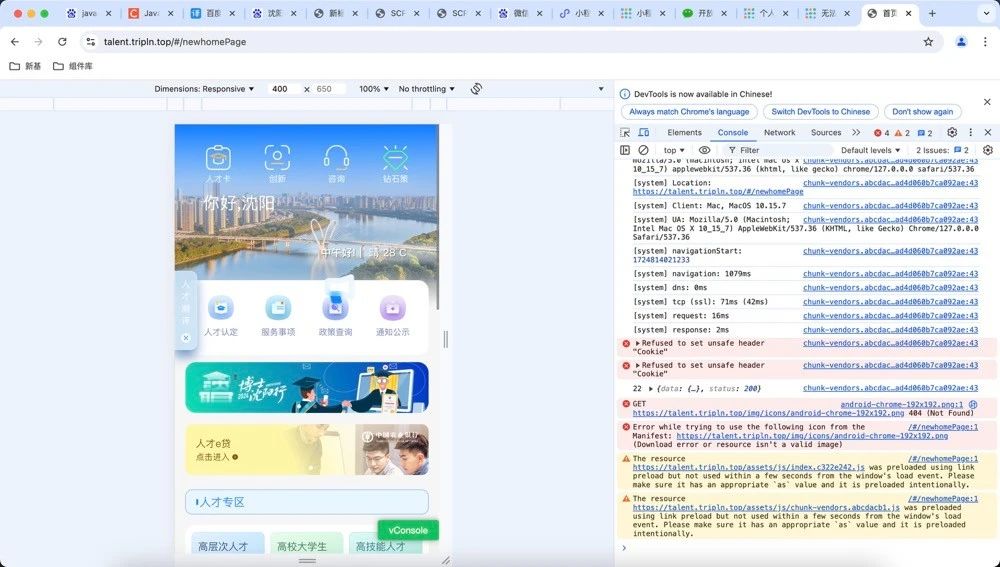View site information icon in address bar
Screen dimensions: 1000x567
[x=91, y=41]
